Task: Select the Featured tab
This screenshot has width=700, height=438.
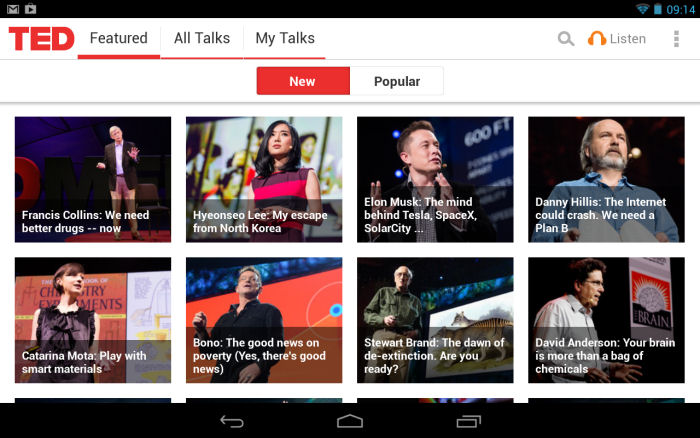Action: [x=118, y=39]
